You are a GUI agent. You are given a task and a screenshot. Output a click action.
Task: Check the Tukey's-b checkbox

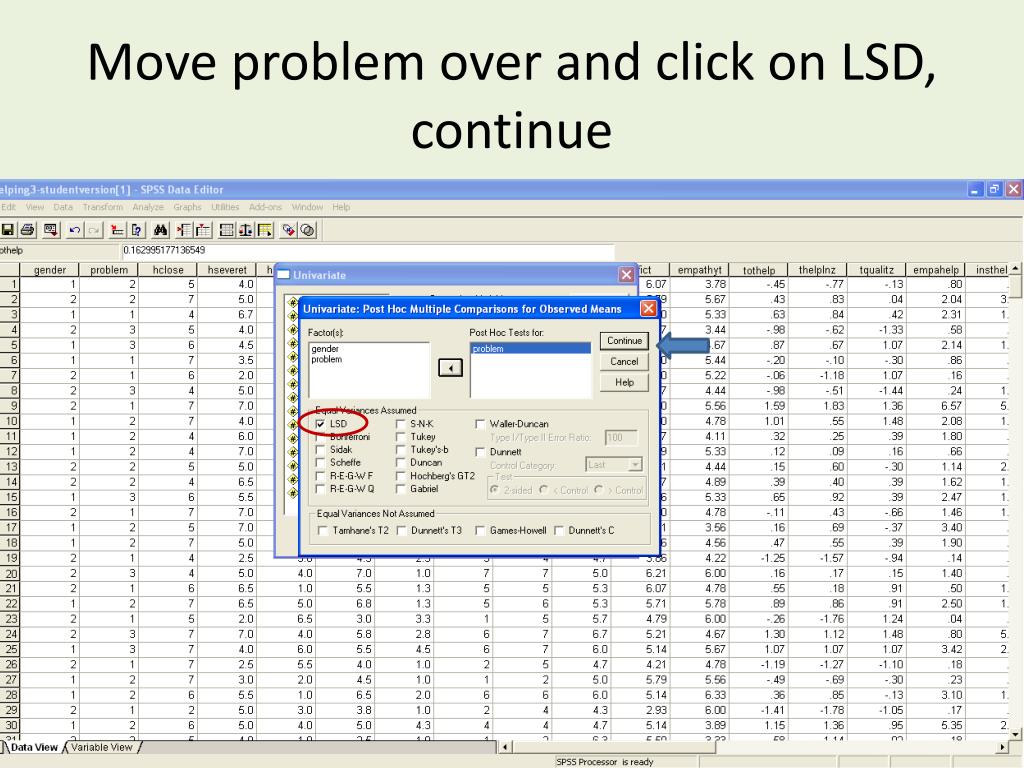pyautogui.click(x=401, y=450)
